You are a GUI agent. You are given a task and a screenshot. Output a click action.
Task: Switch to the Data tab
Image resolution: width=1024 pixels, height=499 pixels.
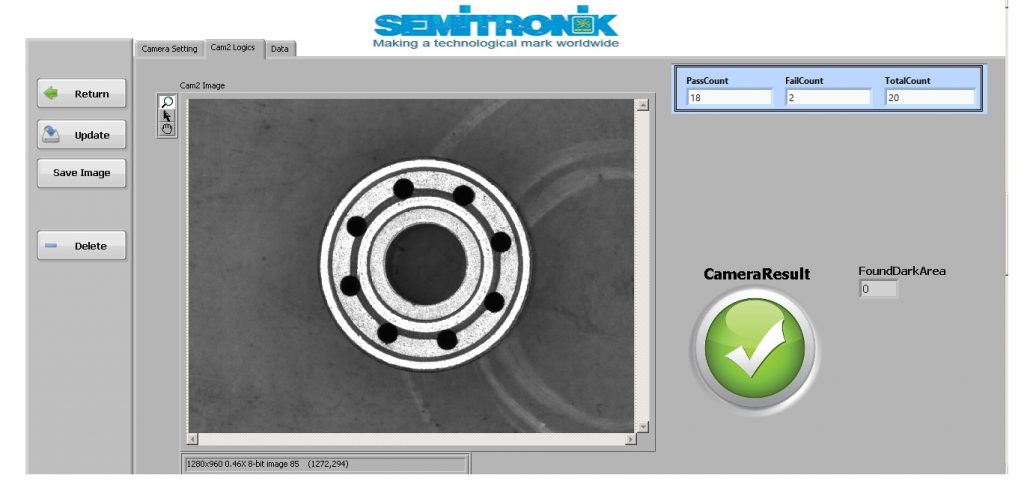pyautogui.click(x=280, y=48)
